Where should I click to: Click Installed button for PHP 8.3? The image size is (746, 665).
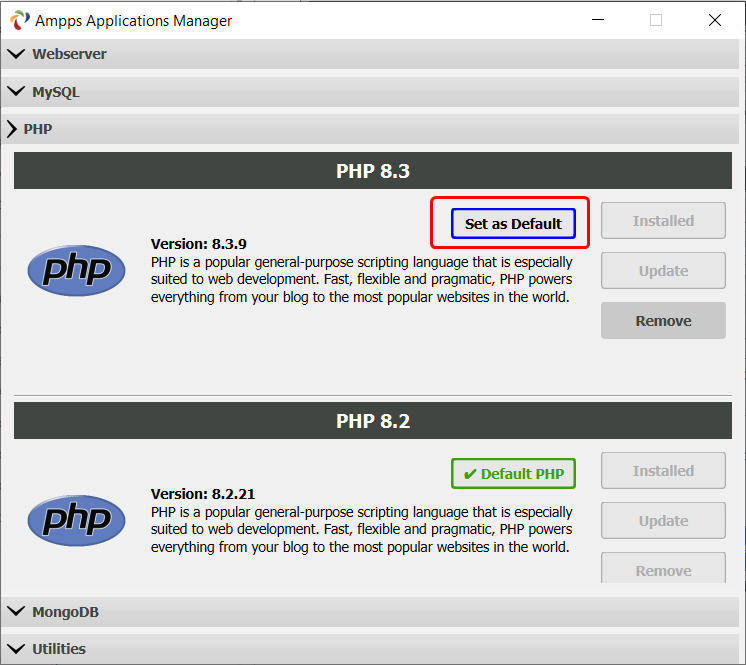pos(663,221)
